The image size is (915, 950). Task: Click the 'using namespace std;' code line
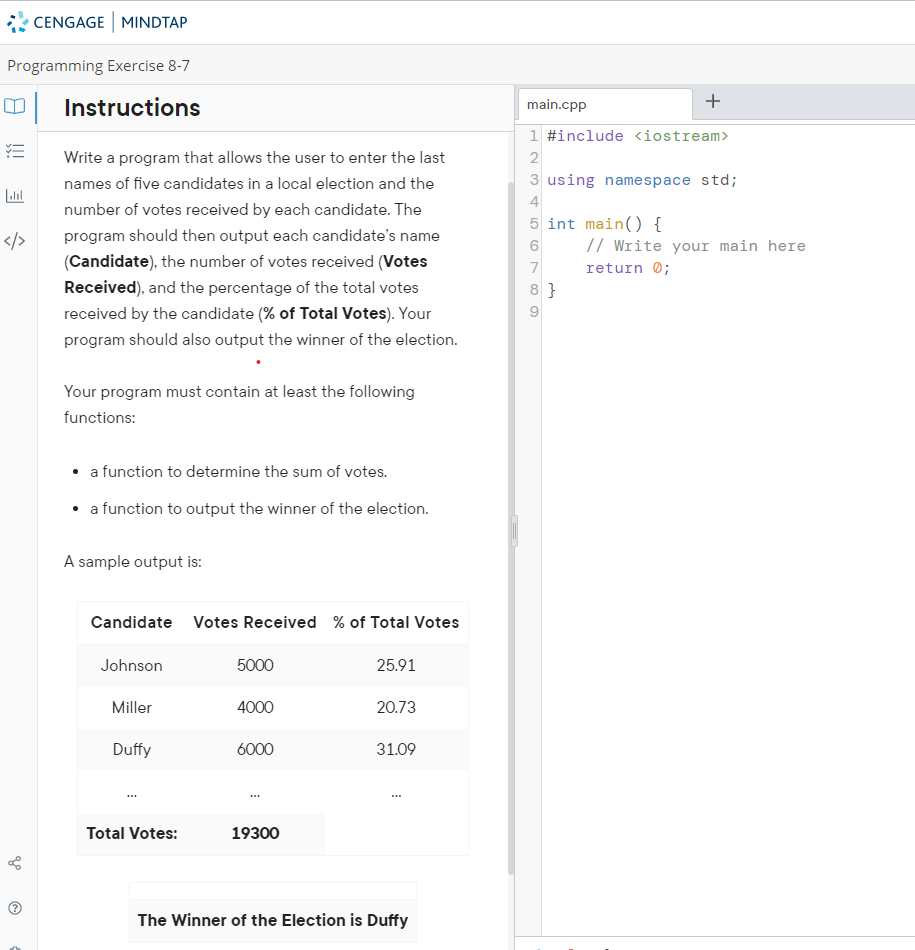coord(642,180)
